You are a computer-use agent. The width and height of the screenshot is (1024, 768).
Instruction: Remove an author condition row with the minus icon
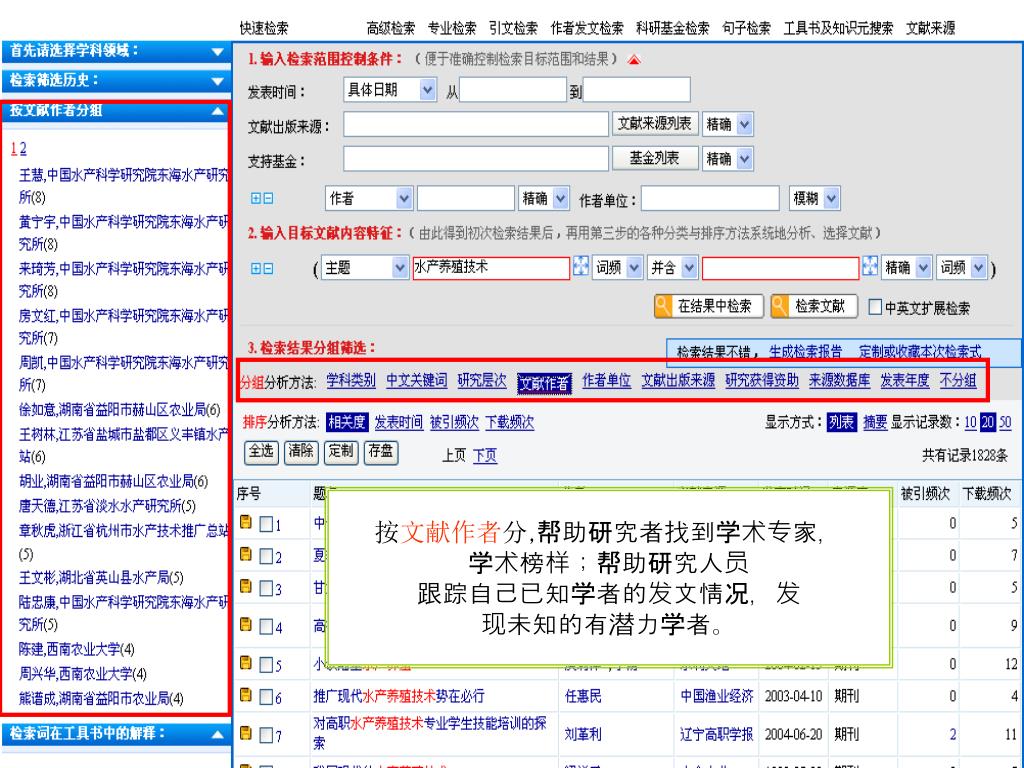[268, 199]
